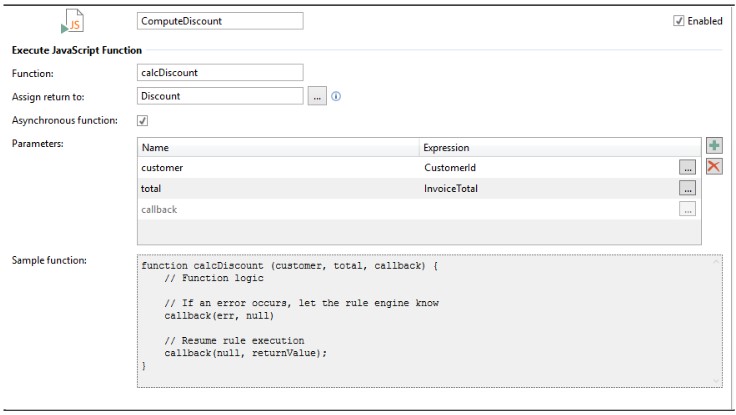The image size is (736, 415).
Task: Select the customer parameter name cell
Action: pyautogui.click(x=278, y=167)
